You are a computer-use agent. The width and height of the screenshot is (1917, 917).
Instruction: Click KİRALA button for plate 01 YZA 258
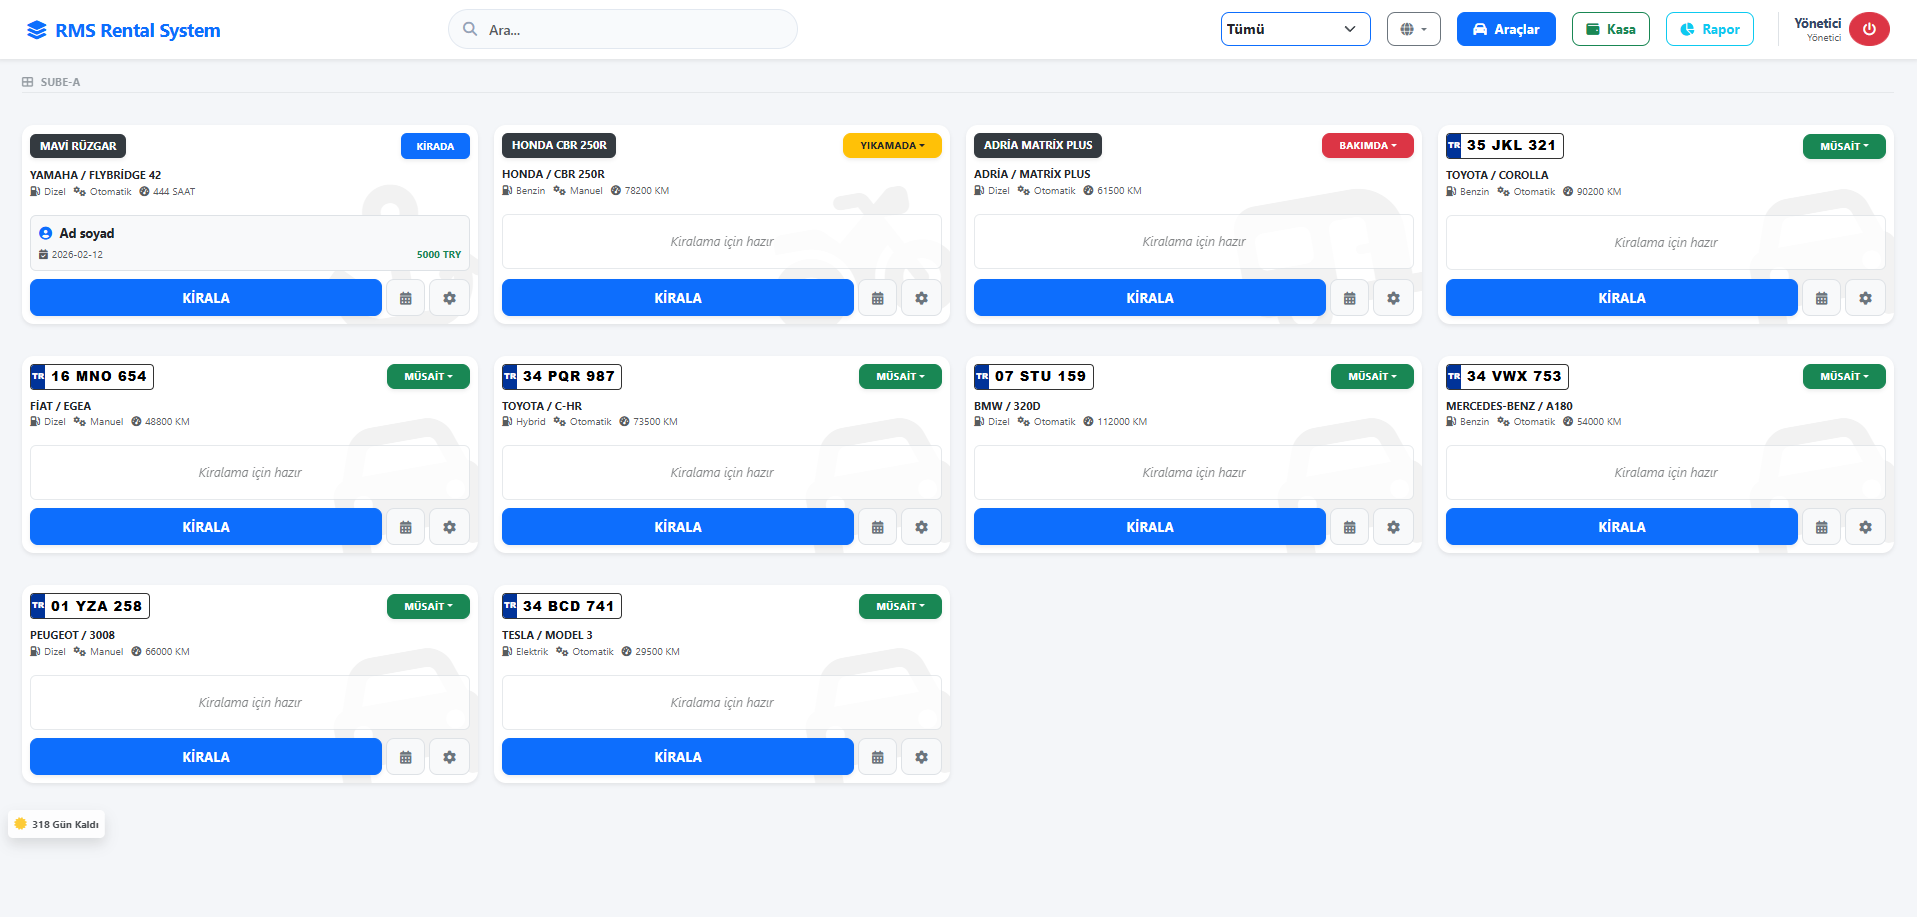(x=206, y=757)
